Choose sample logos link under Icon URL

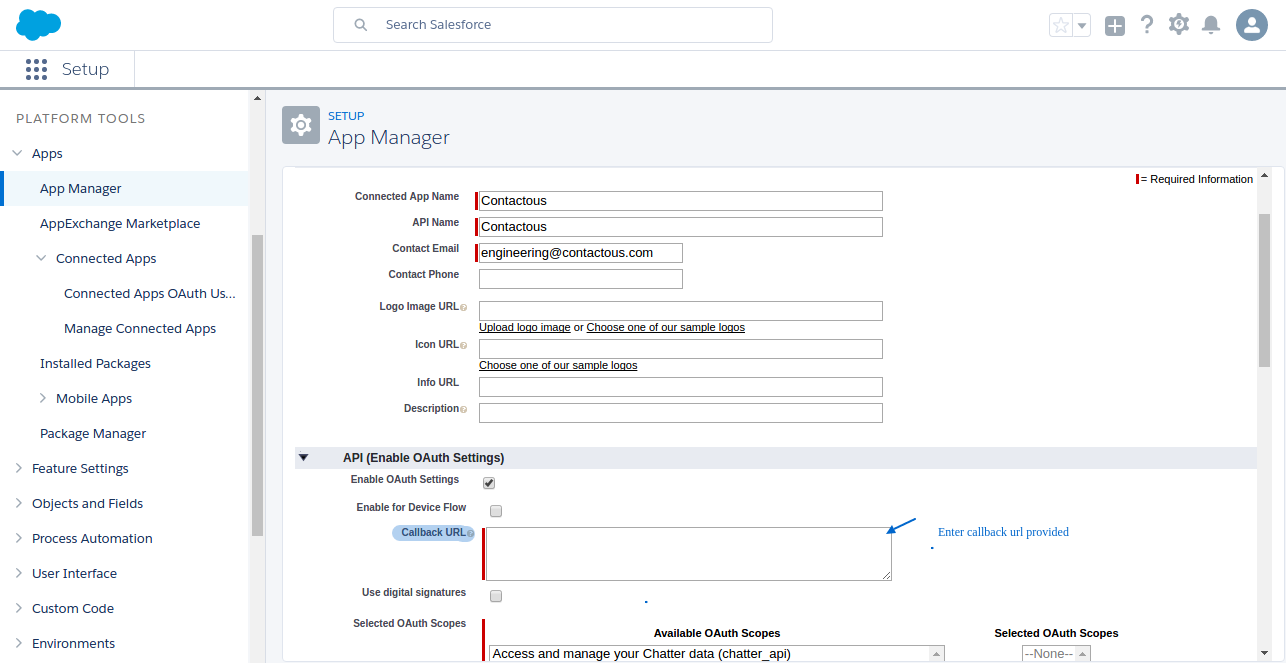coord(558,366)
